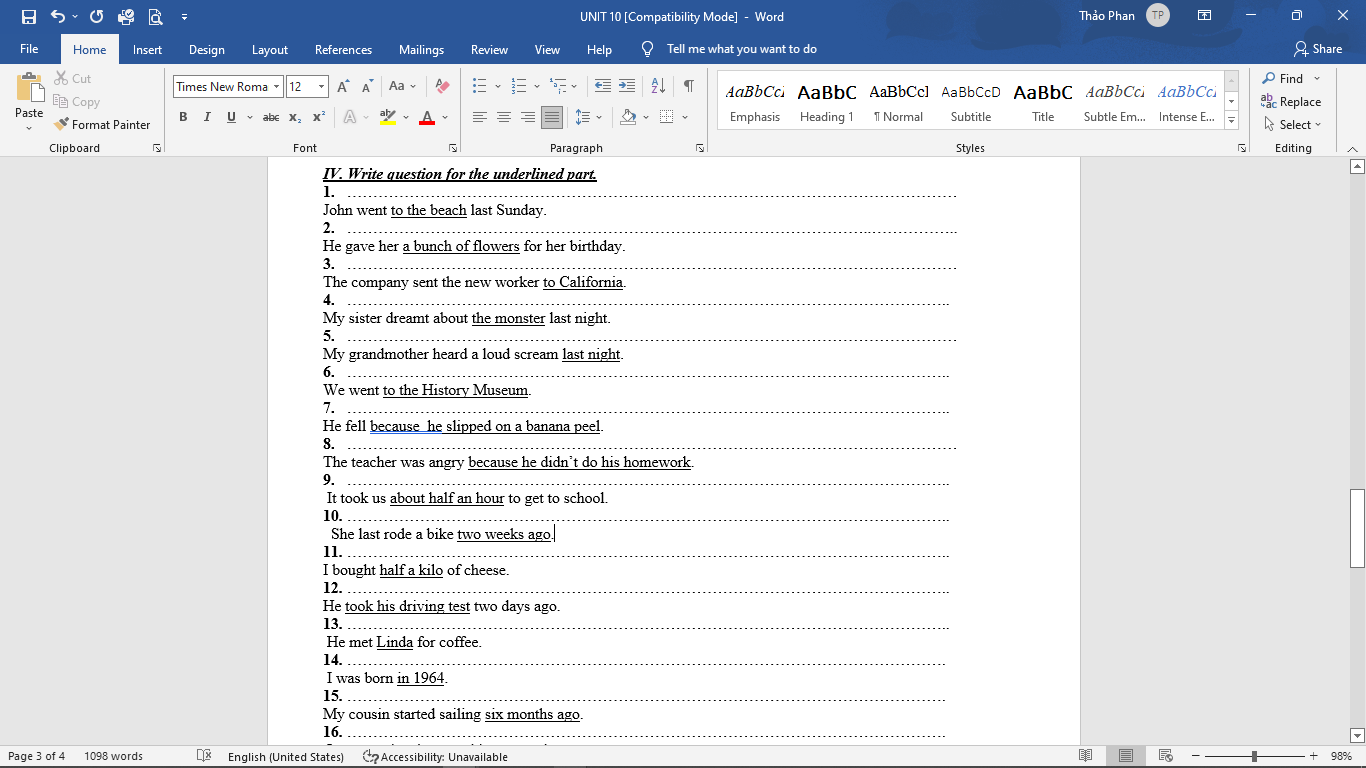Toggle Show/Hide paragraph marks
The image size is (1366, 768).
[x=689, y=87]
